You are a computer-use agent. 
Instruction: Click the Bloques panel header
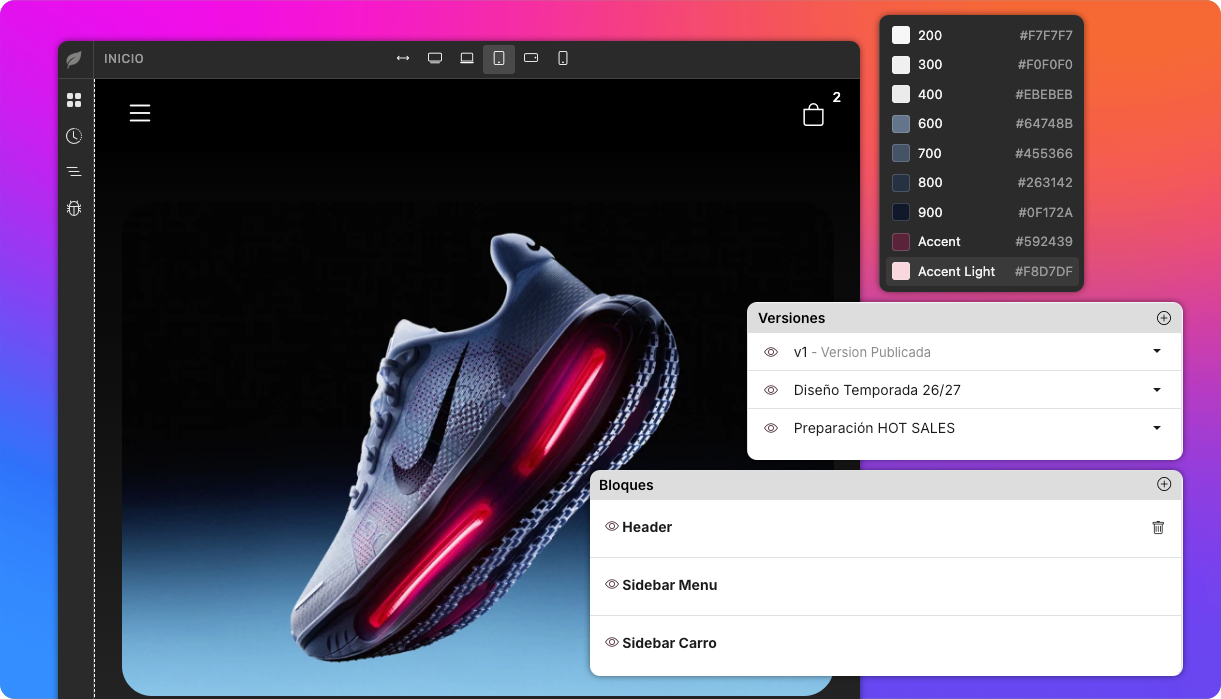(886, 485)
